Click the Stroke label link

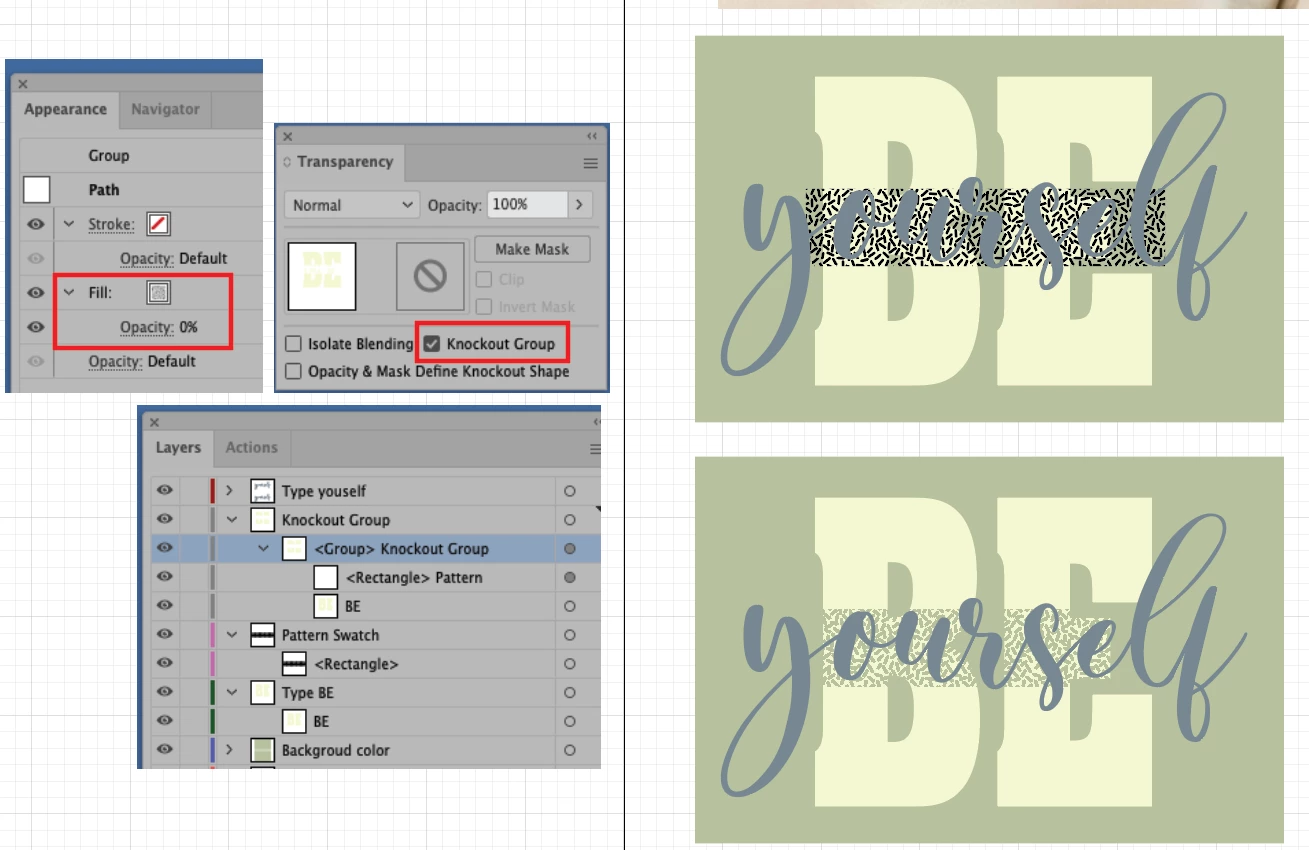111,224
